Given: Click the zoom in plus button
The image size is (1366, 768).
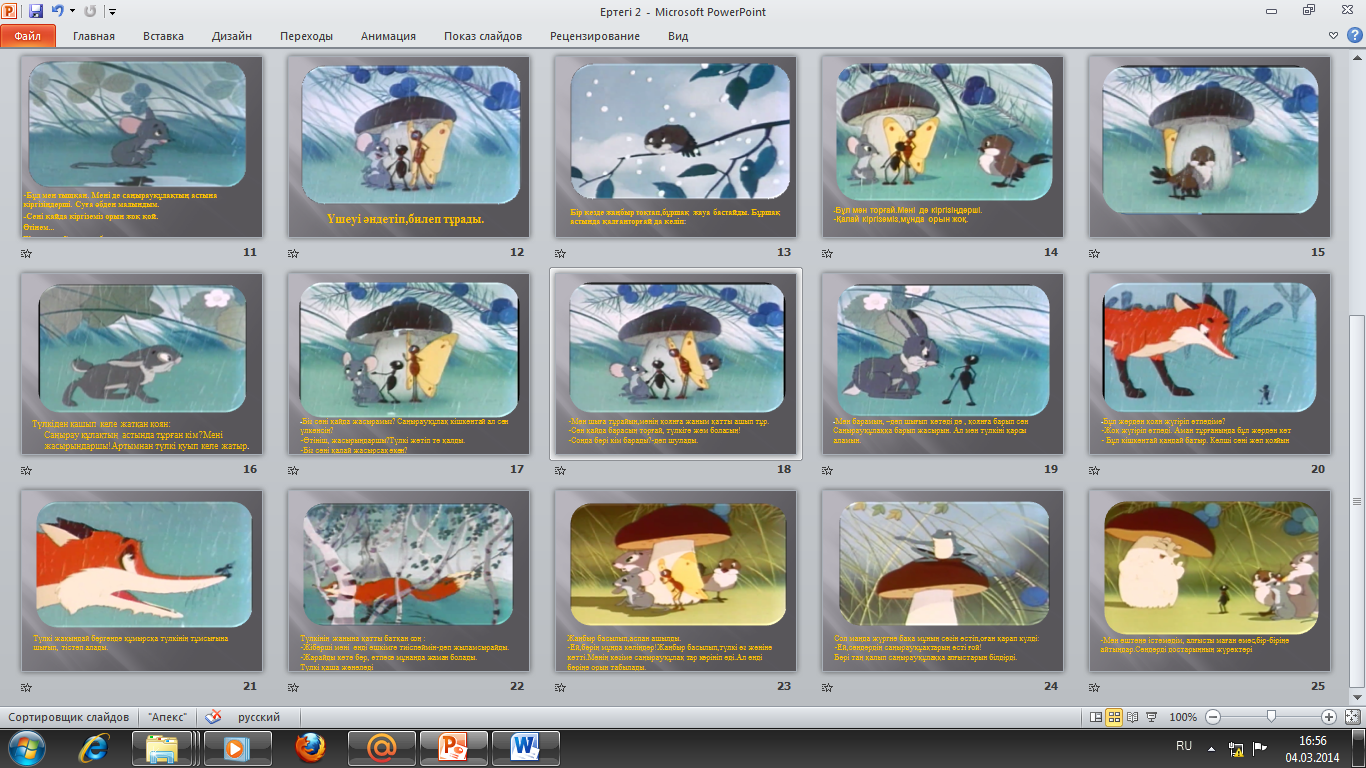Looking at the screenshot, I should point(1328,717).
